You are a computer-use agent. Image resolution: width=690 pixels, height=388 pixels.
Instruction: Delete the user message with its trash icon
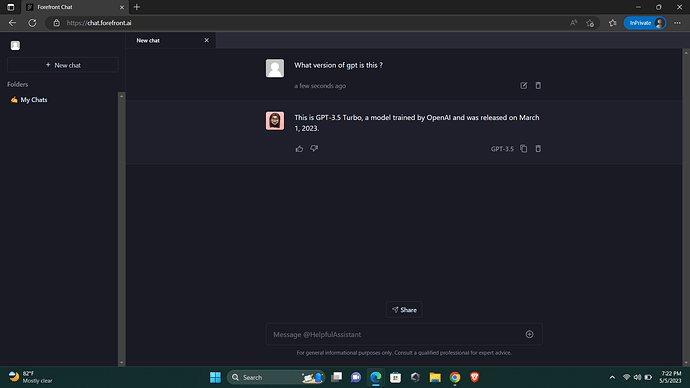538,86
